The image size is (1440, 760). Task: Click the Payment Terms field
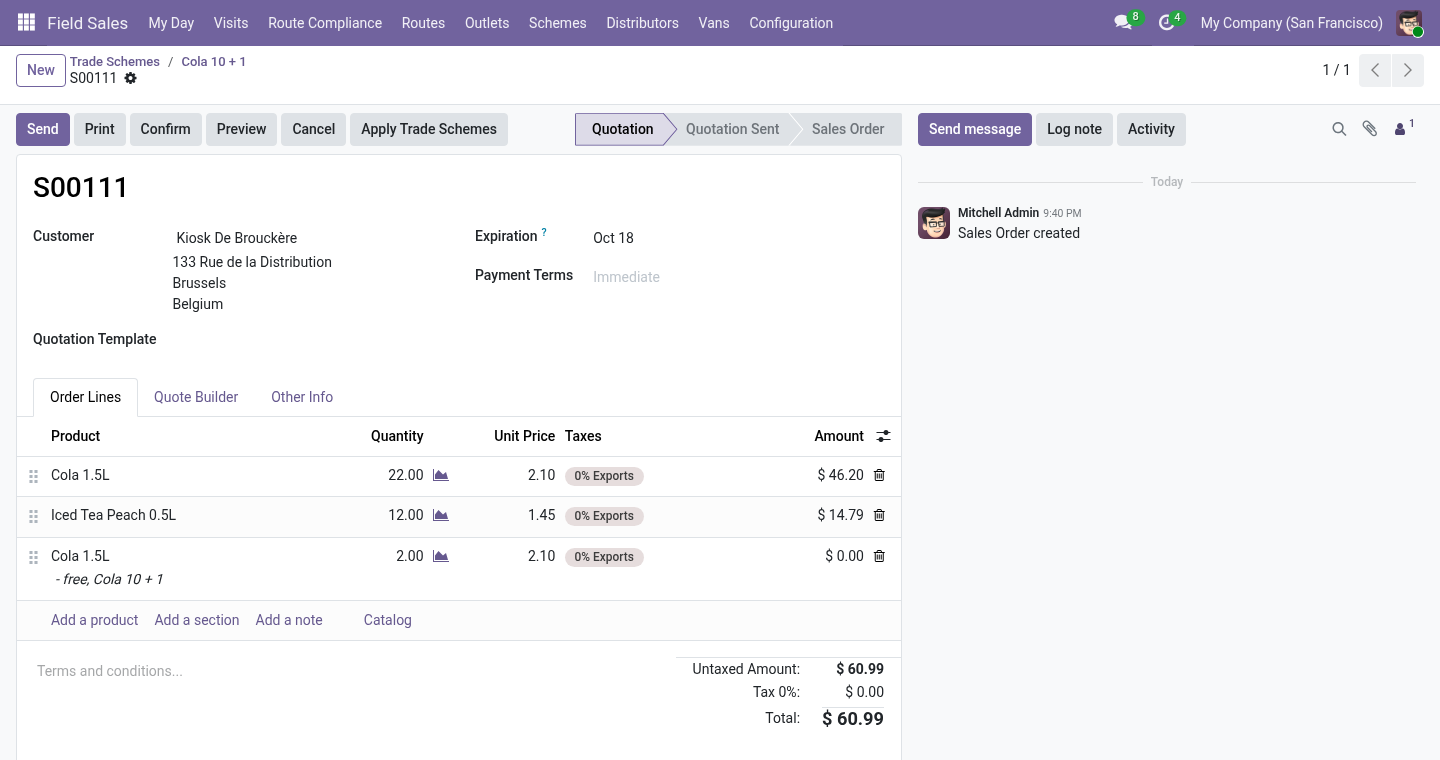[737, 277]
